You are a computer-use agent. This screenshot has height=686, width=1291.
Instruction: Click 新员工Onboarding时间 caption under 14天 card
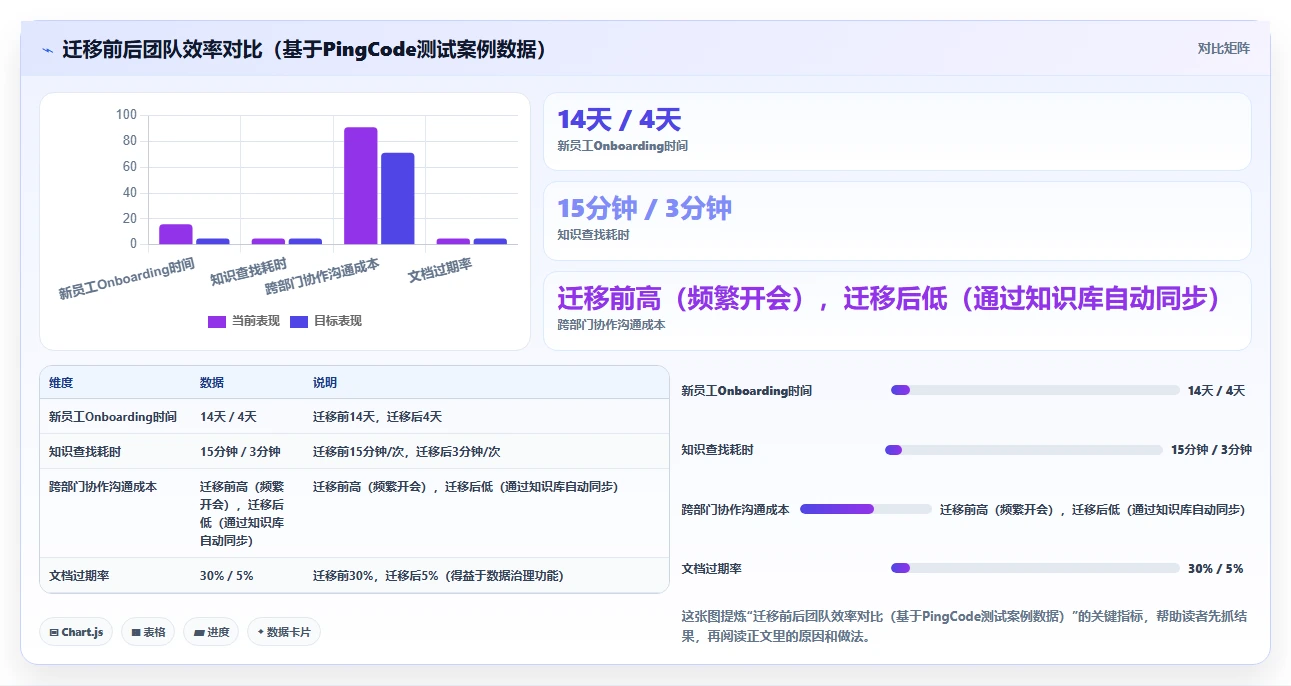[622, 146]
